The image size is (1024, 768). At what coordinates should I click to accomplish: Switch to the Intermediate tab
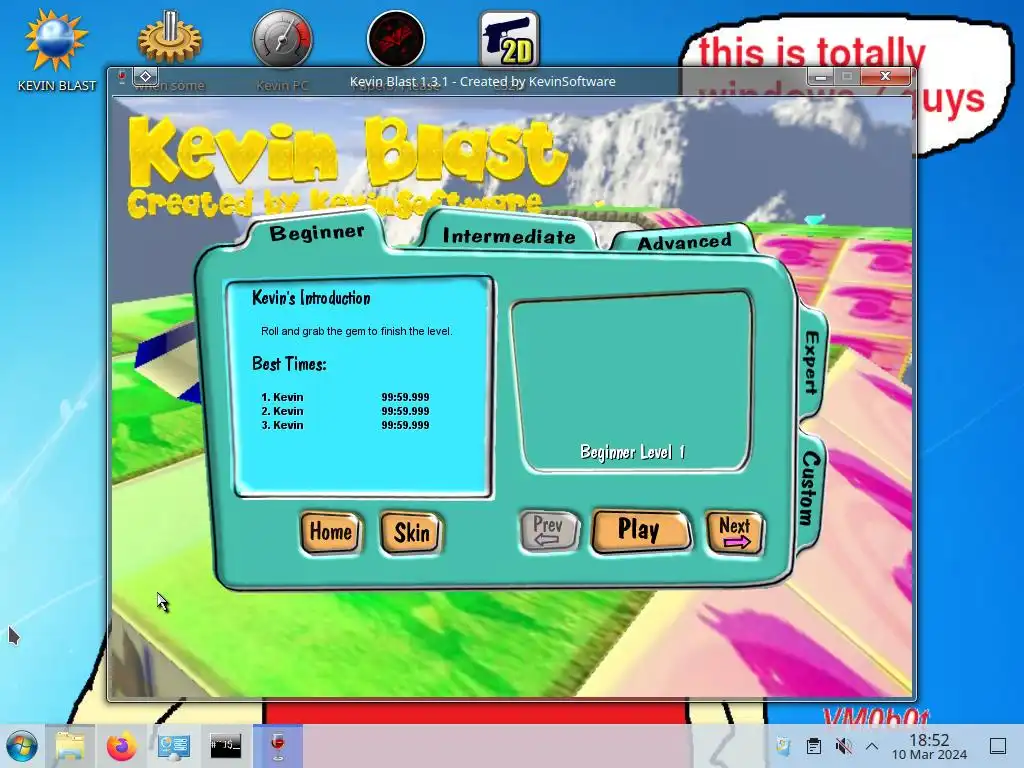coord(509,236)
